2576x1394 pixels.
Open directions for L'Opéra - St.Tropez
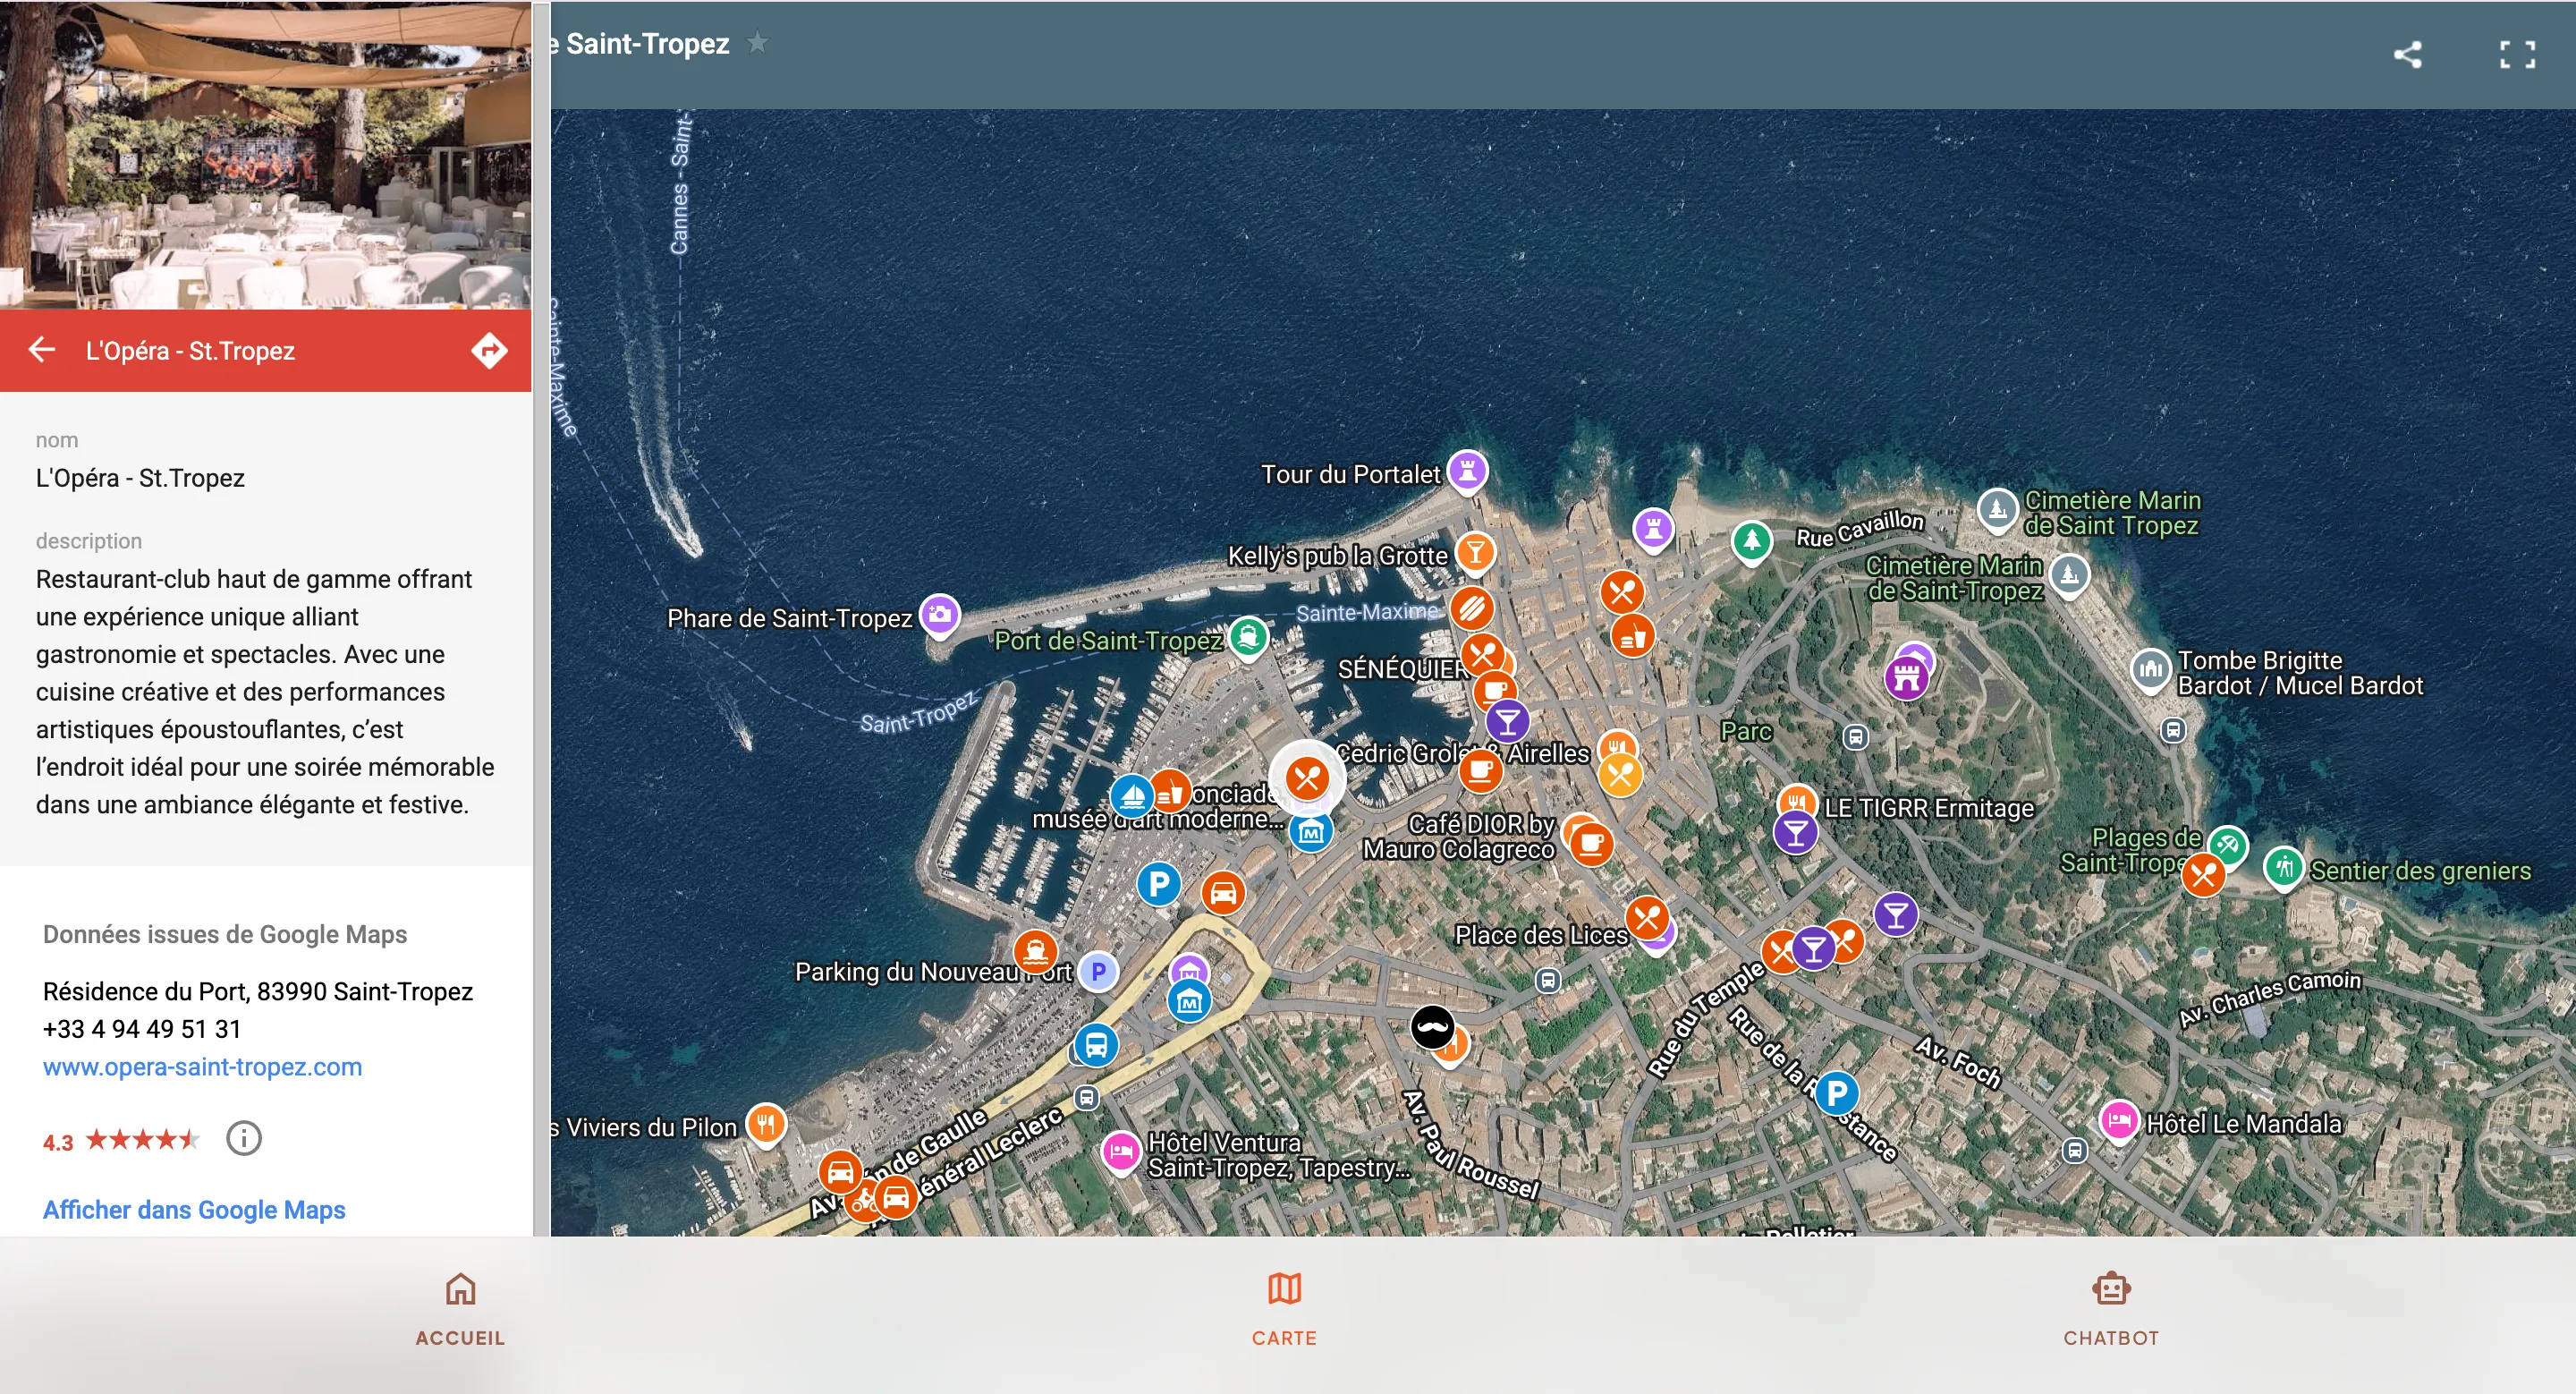[x=489, y=350]
